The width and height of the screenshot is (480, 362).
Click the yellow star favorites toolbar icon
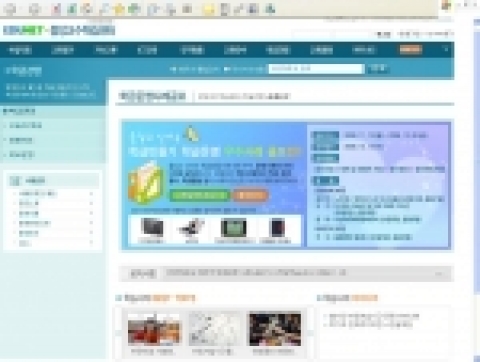(119, 9)
